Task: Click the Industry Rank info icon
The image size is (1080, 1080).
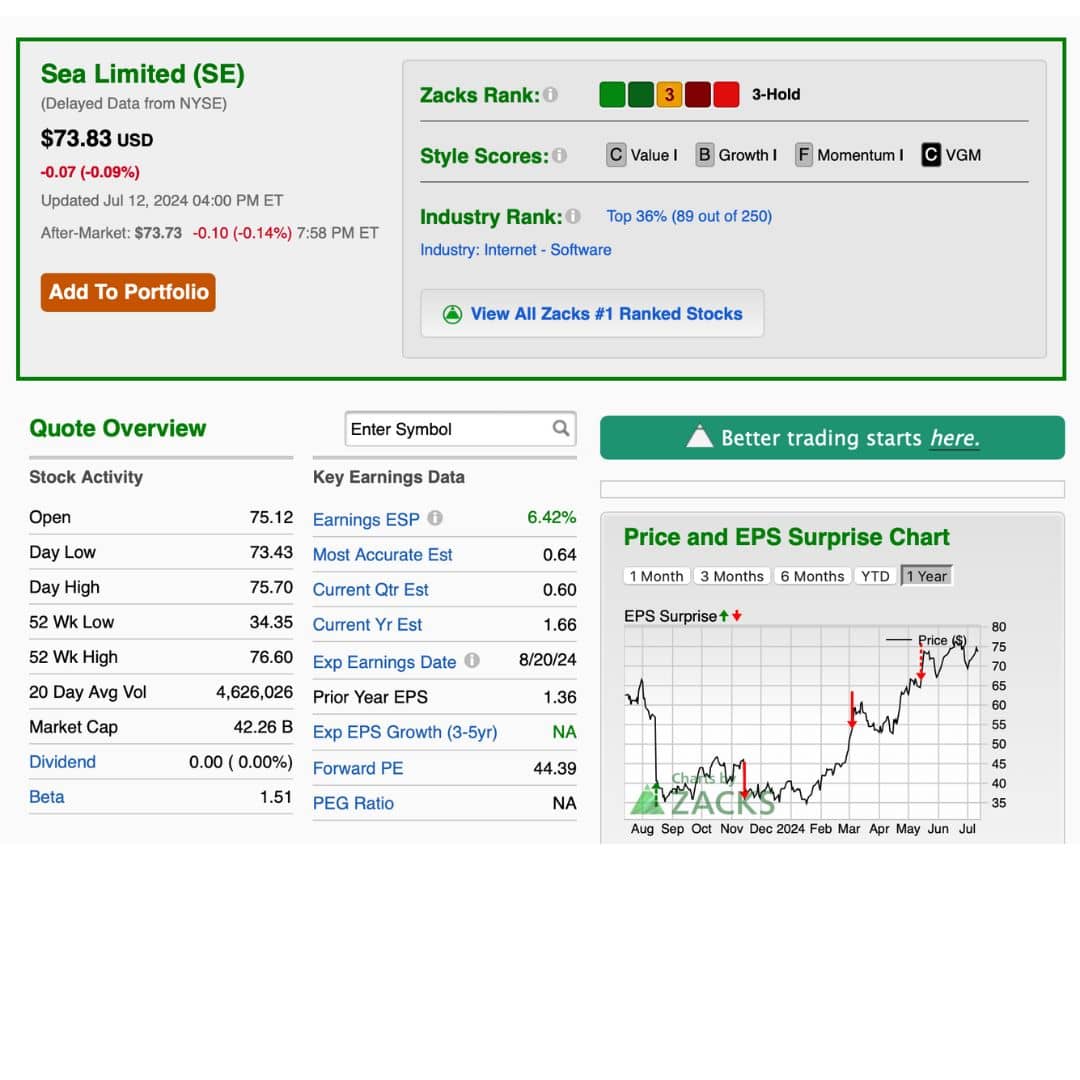Action: point(572,216)
